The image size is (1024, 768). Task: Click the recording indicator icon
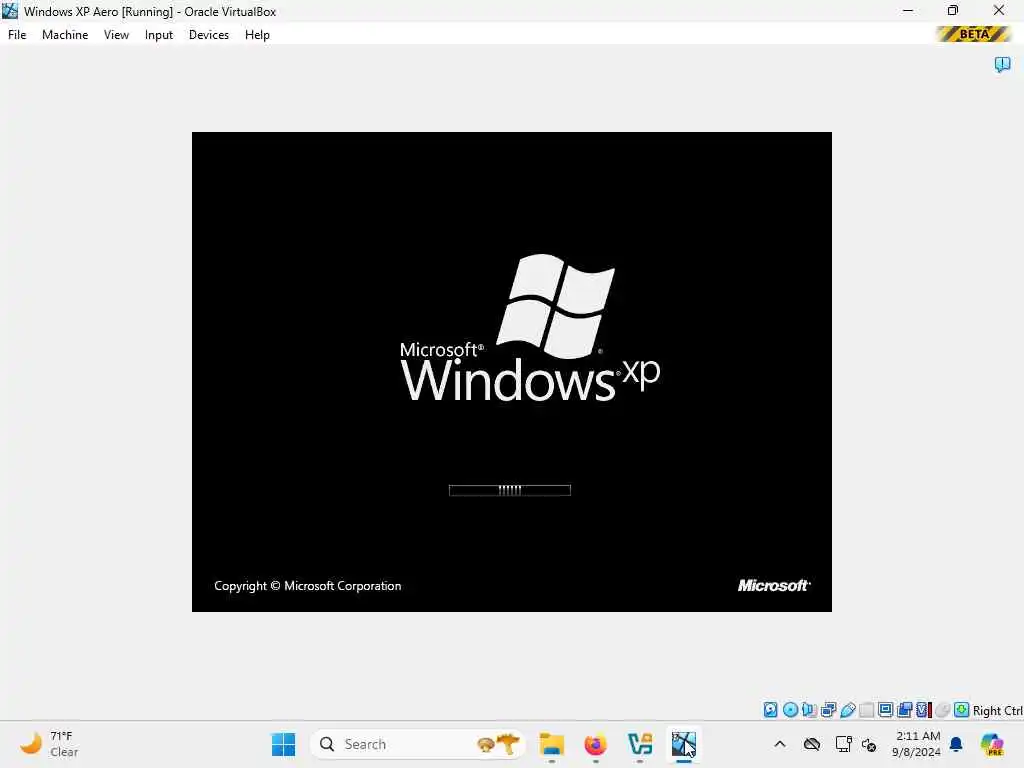pos(904,710)
